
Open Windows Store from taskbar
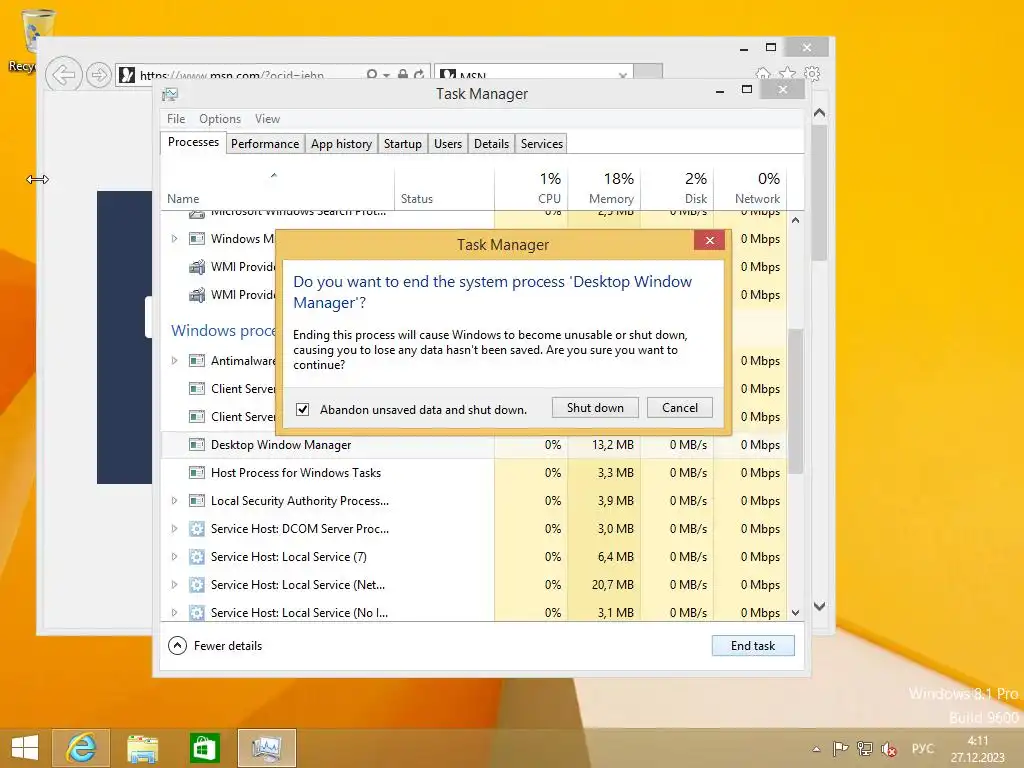204,748
